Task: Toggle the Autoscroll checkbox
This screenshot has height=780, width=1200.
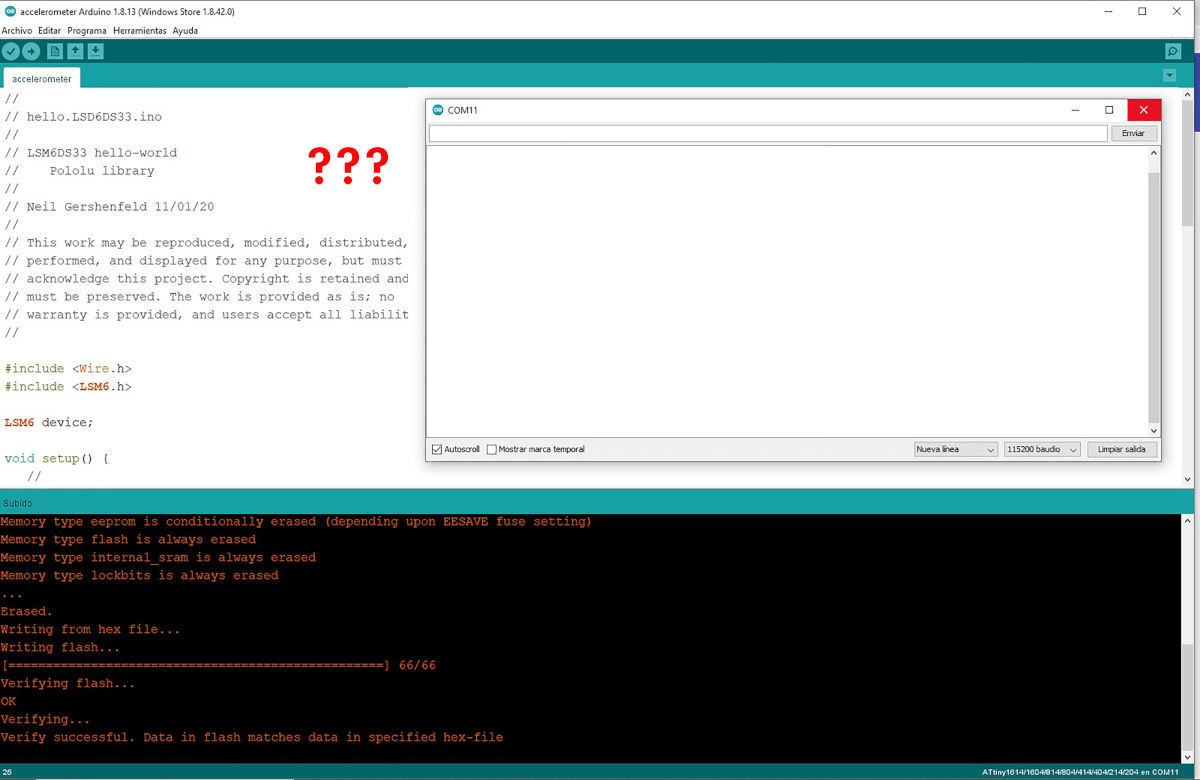Action: tap(437, 450)
